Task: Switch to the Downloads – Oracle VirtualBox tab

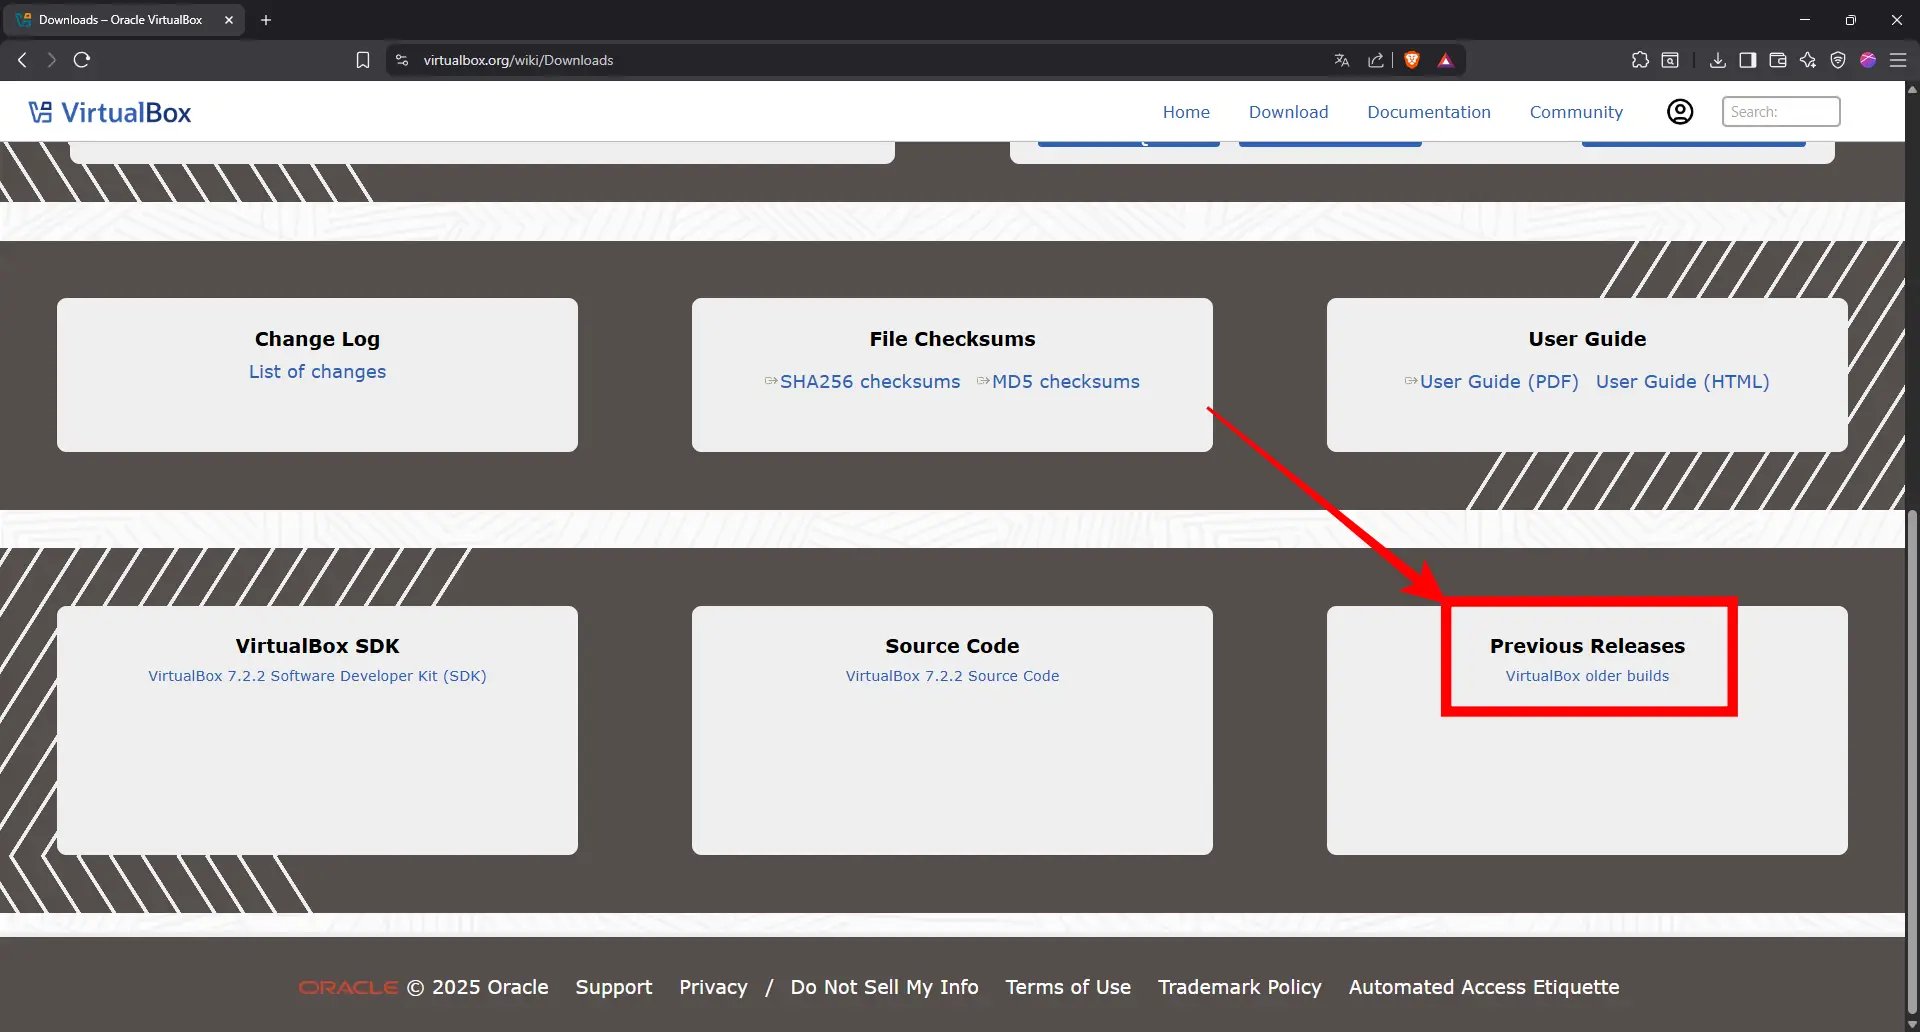Action: [120, 20]
